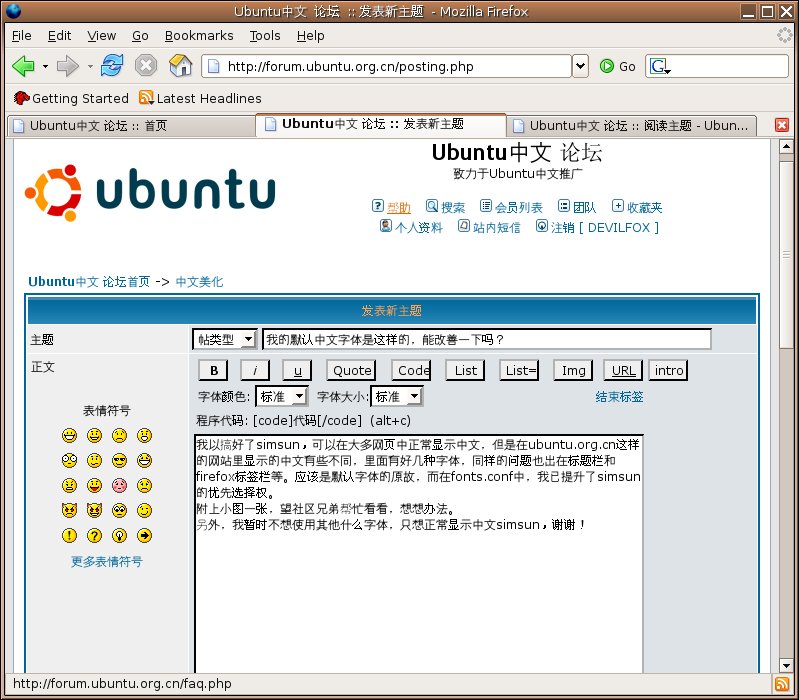Insert the frowning evil horned emoticon

click(69, 510)
